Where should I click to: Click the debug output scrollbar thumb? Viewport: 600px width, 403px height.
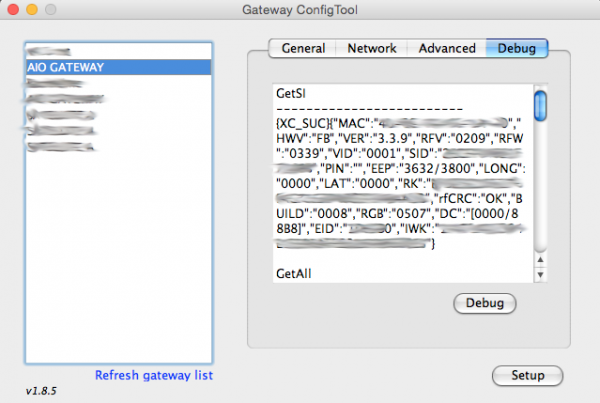point(540,105)
